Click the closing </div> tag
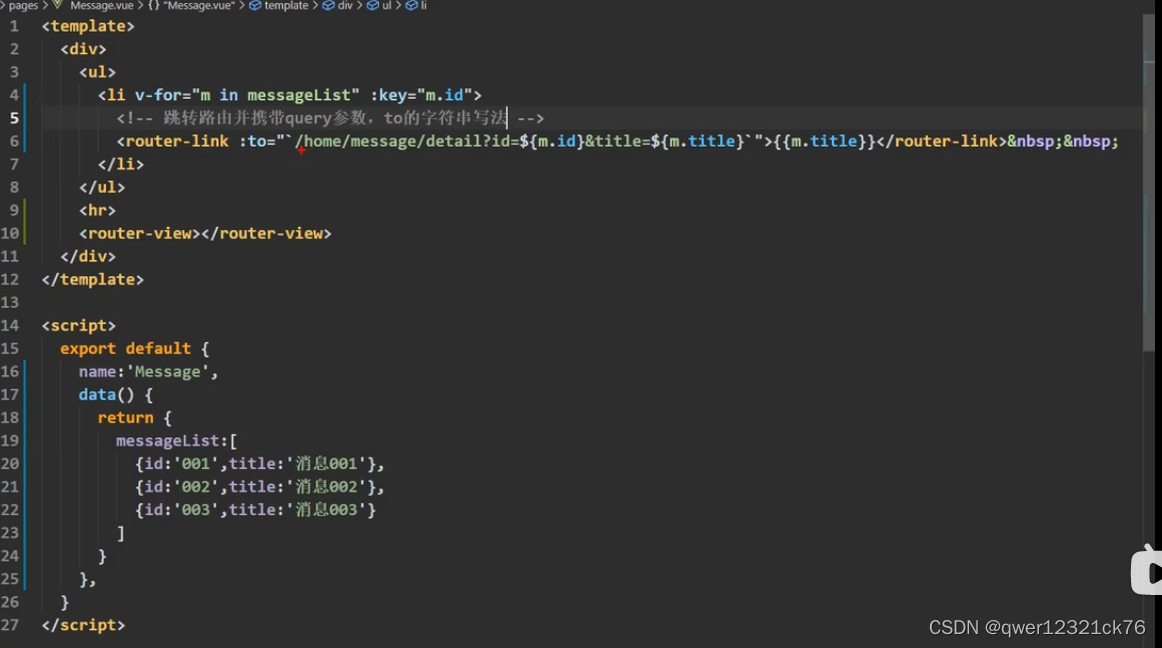Viewport: 1162px width, 648px height. coord(88,256)
